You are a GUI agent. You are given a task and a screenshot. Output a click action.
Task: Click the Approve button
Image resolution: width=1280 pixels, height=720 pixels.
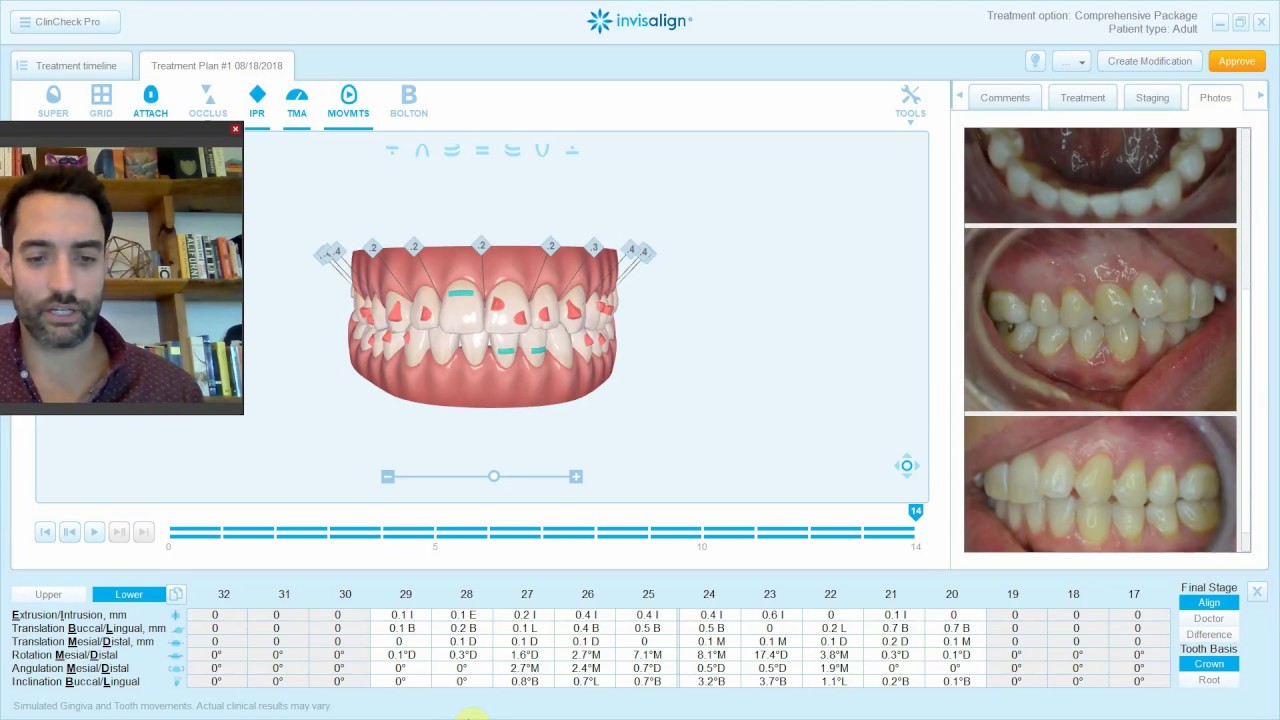coord(1237,61)
